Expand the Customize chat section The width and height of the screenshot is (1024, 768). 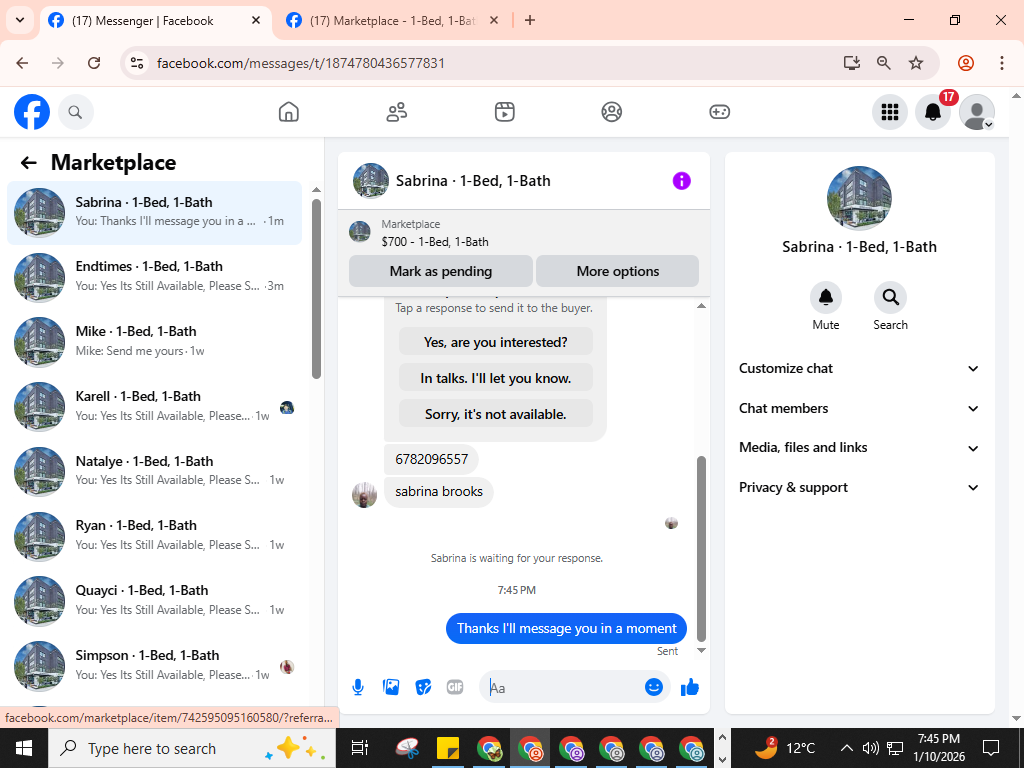859,368
